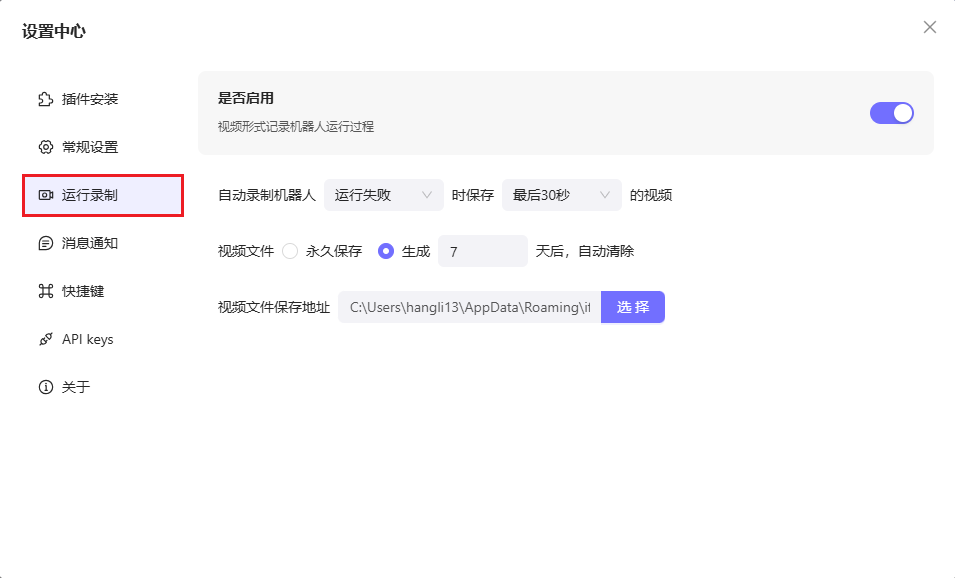
Task: Go to the API keys page
Action: tap(88, 339)
